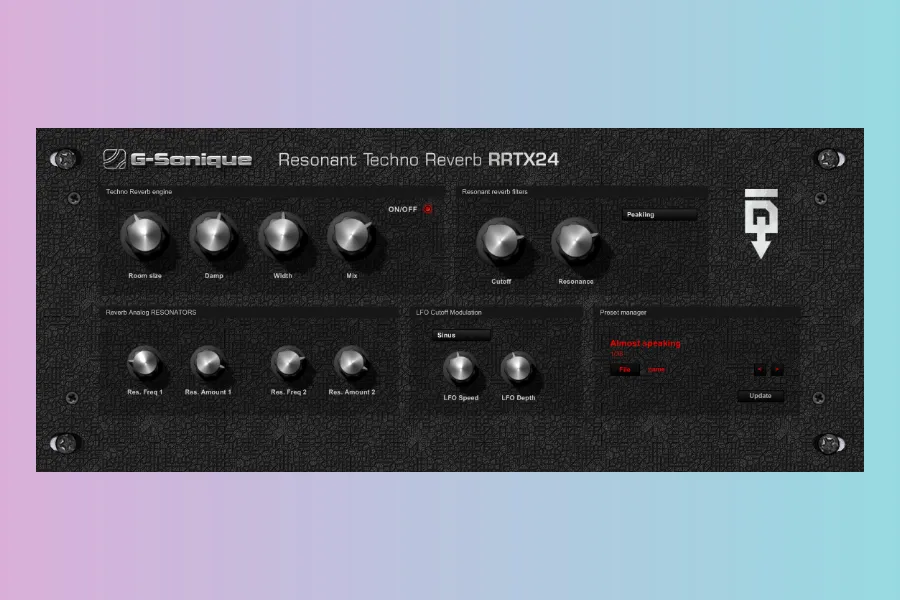
Task: Click the G-Sonique logo
Action: pos(178,159)
